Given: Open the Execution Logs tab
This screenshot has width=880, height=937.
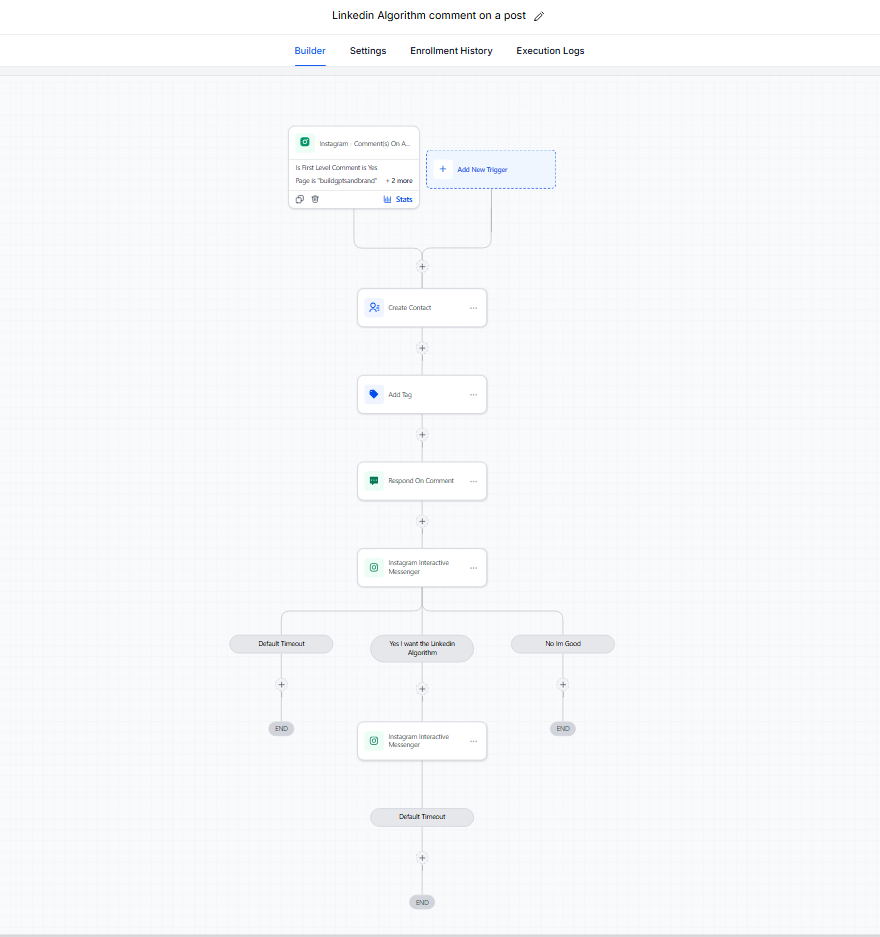Looking at the screenshot, I should (x=550, y=51).
